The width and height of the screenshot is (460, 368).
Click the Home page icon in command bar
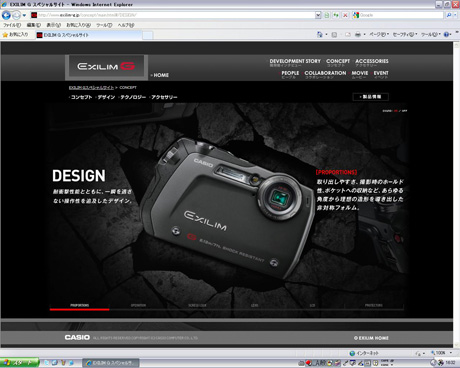click(319, 34)
